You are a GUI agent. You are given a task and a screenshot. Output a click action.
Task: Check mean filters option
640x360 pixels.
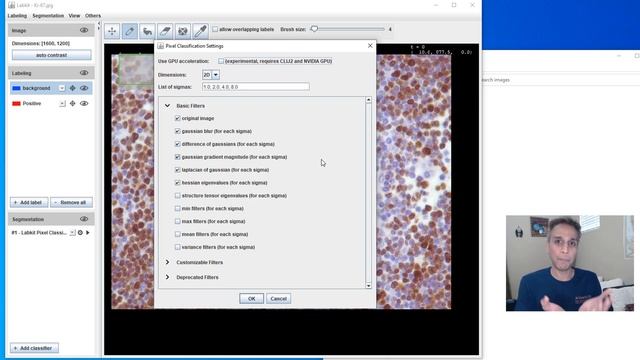point(178,234)
